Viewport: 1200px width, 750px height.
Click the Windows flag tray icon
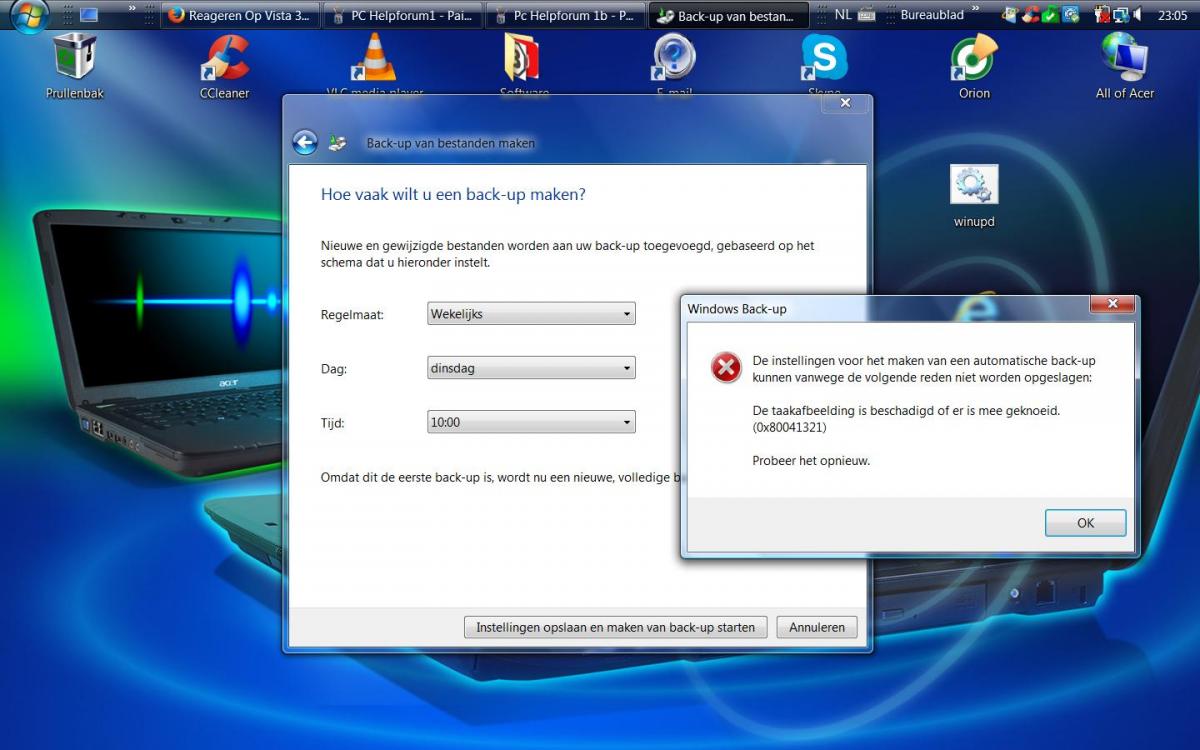(x=1010, y=15)
